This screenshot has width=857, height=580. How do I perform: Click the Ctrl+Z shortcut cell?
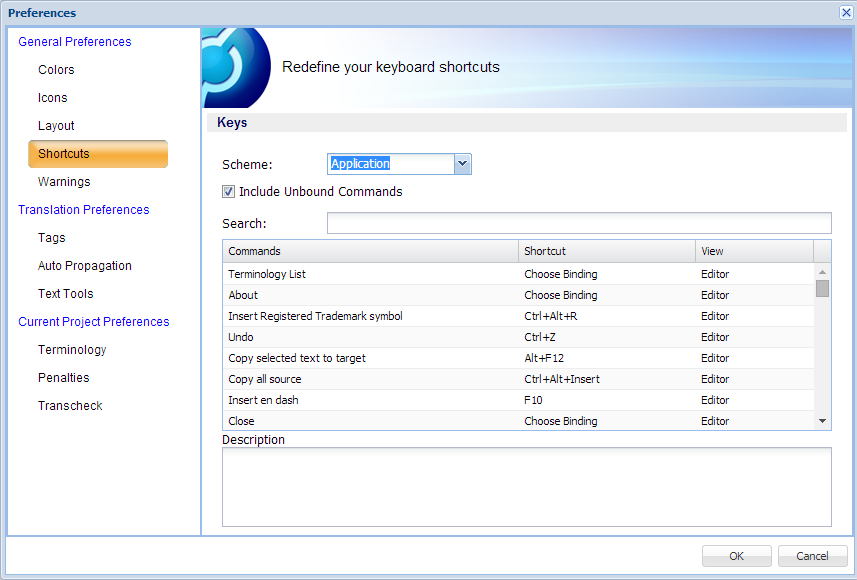(x=540, y=337)
